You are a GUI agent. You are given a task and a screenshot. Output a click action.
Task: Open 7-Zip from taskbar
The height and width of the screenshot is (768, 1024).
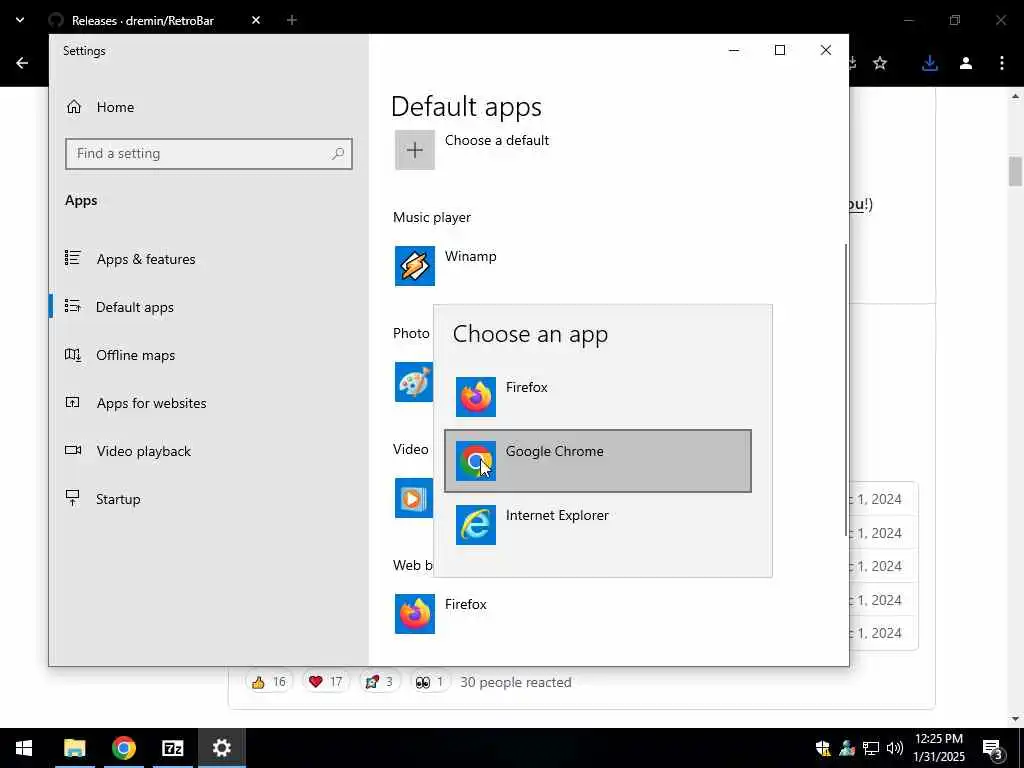coord(172,748)
